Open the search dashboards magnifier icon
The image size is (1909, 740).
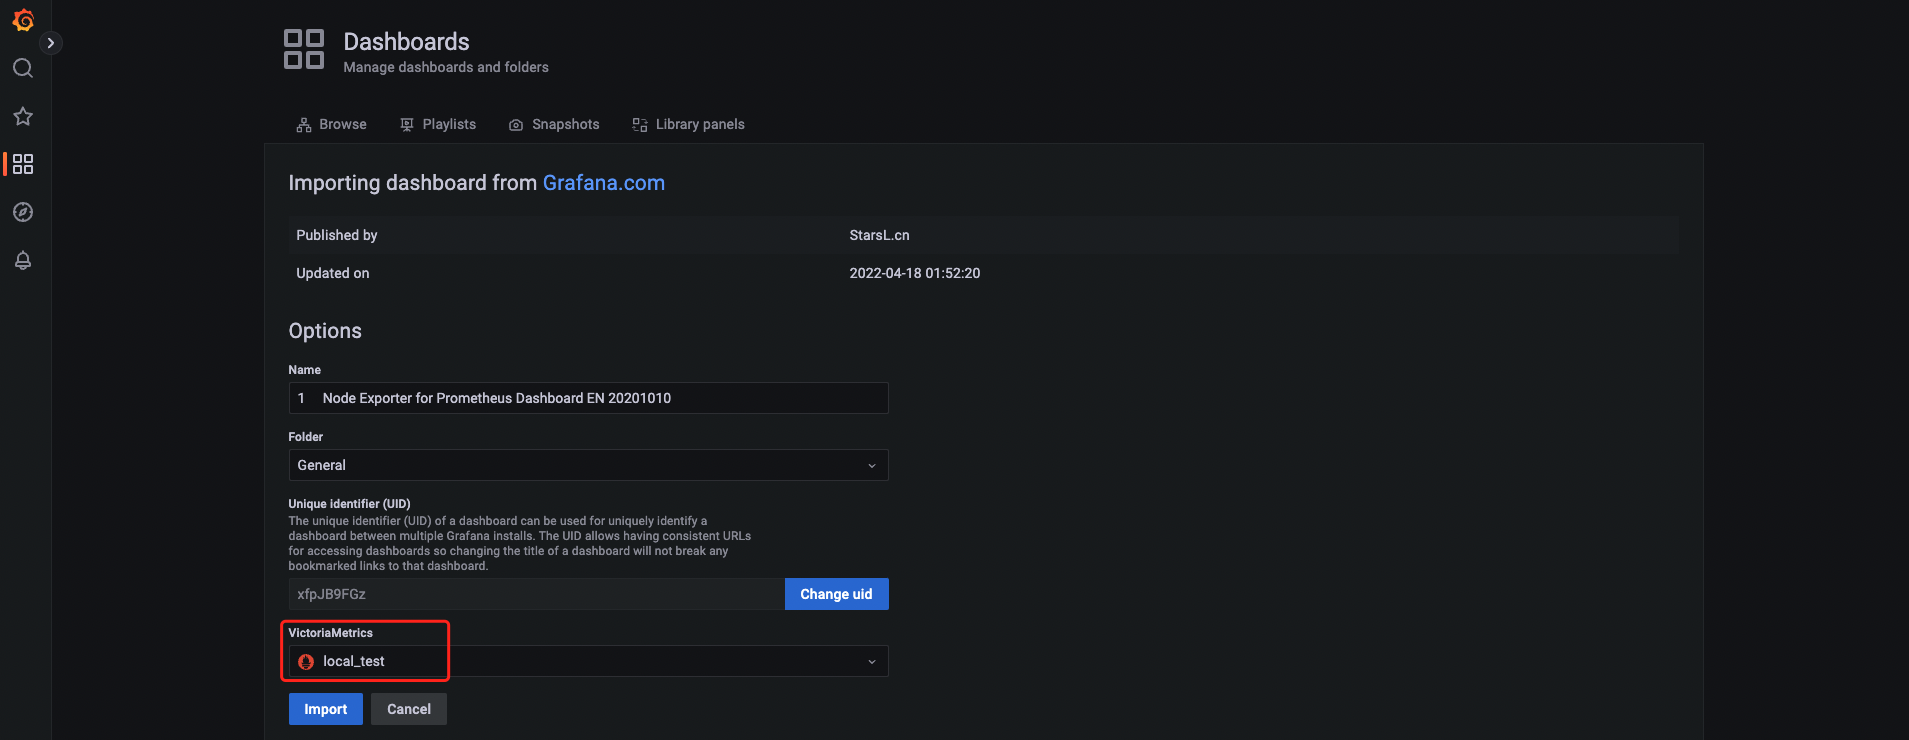[x=23, y=68]
